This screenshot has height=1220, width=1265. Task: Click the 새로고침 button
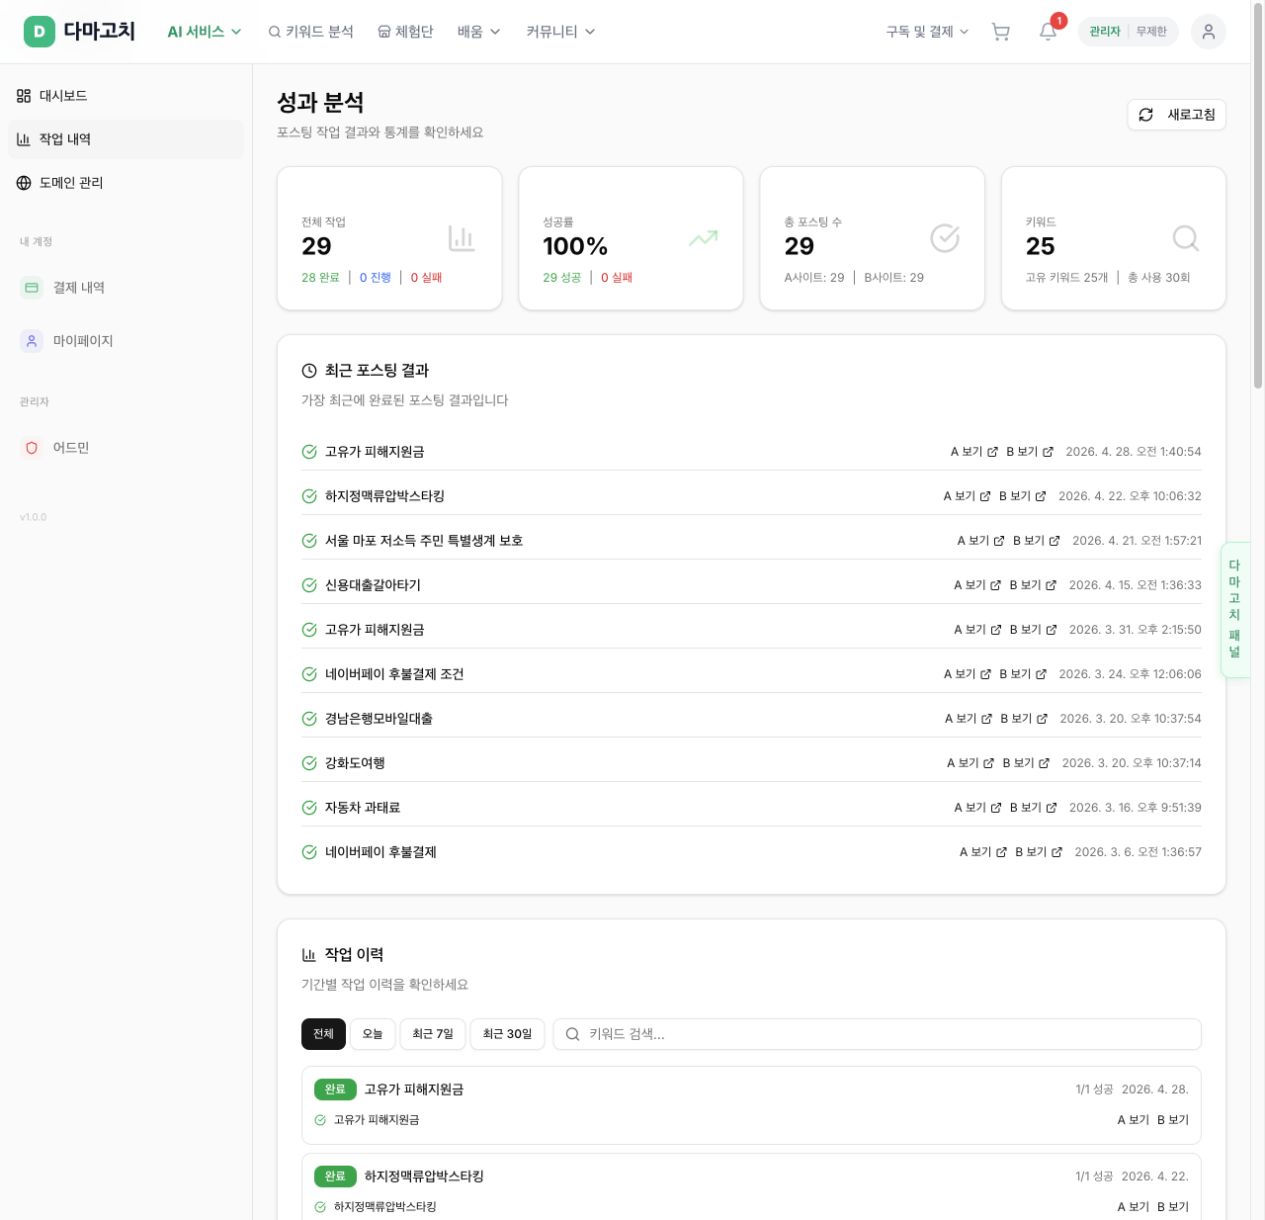click(1176, 115)
